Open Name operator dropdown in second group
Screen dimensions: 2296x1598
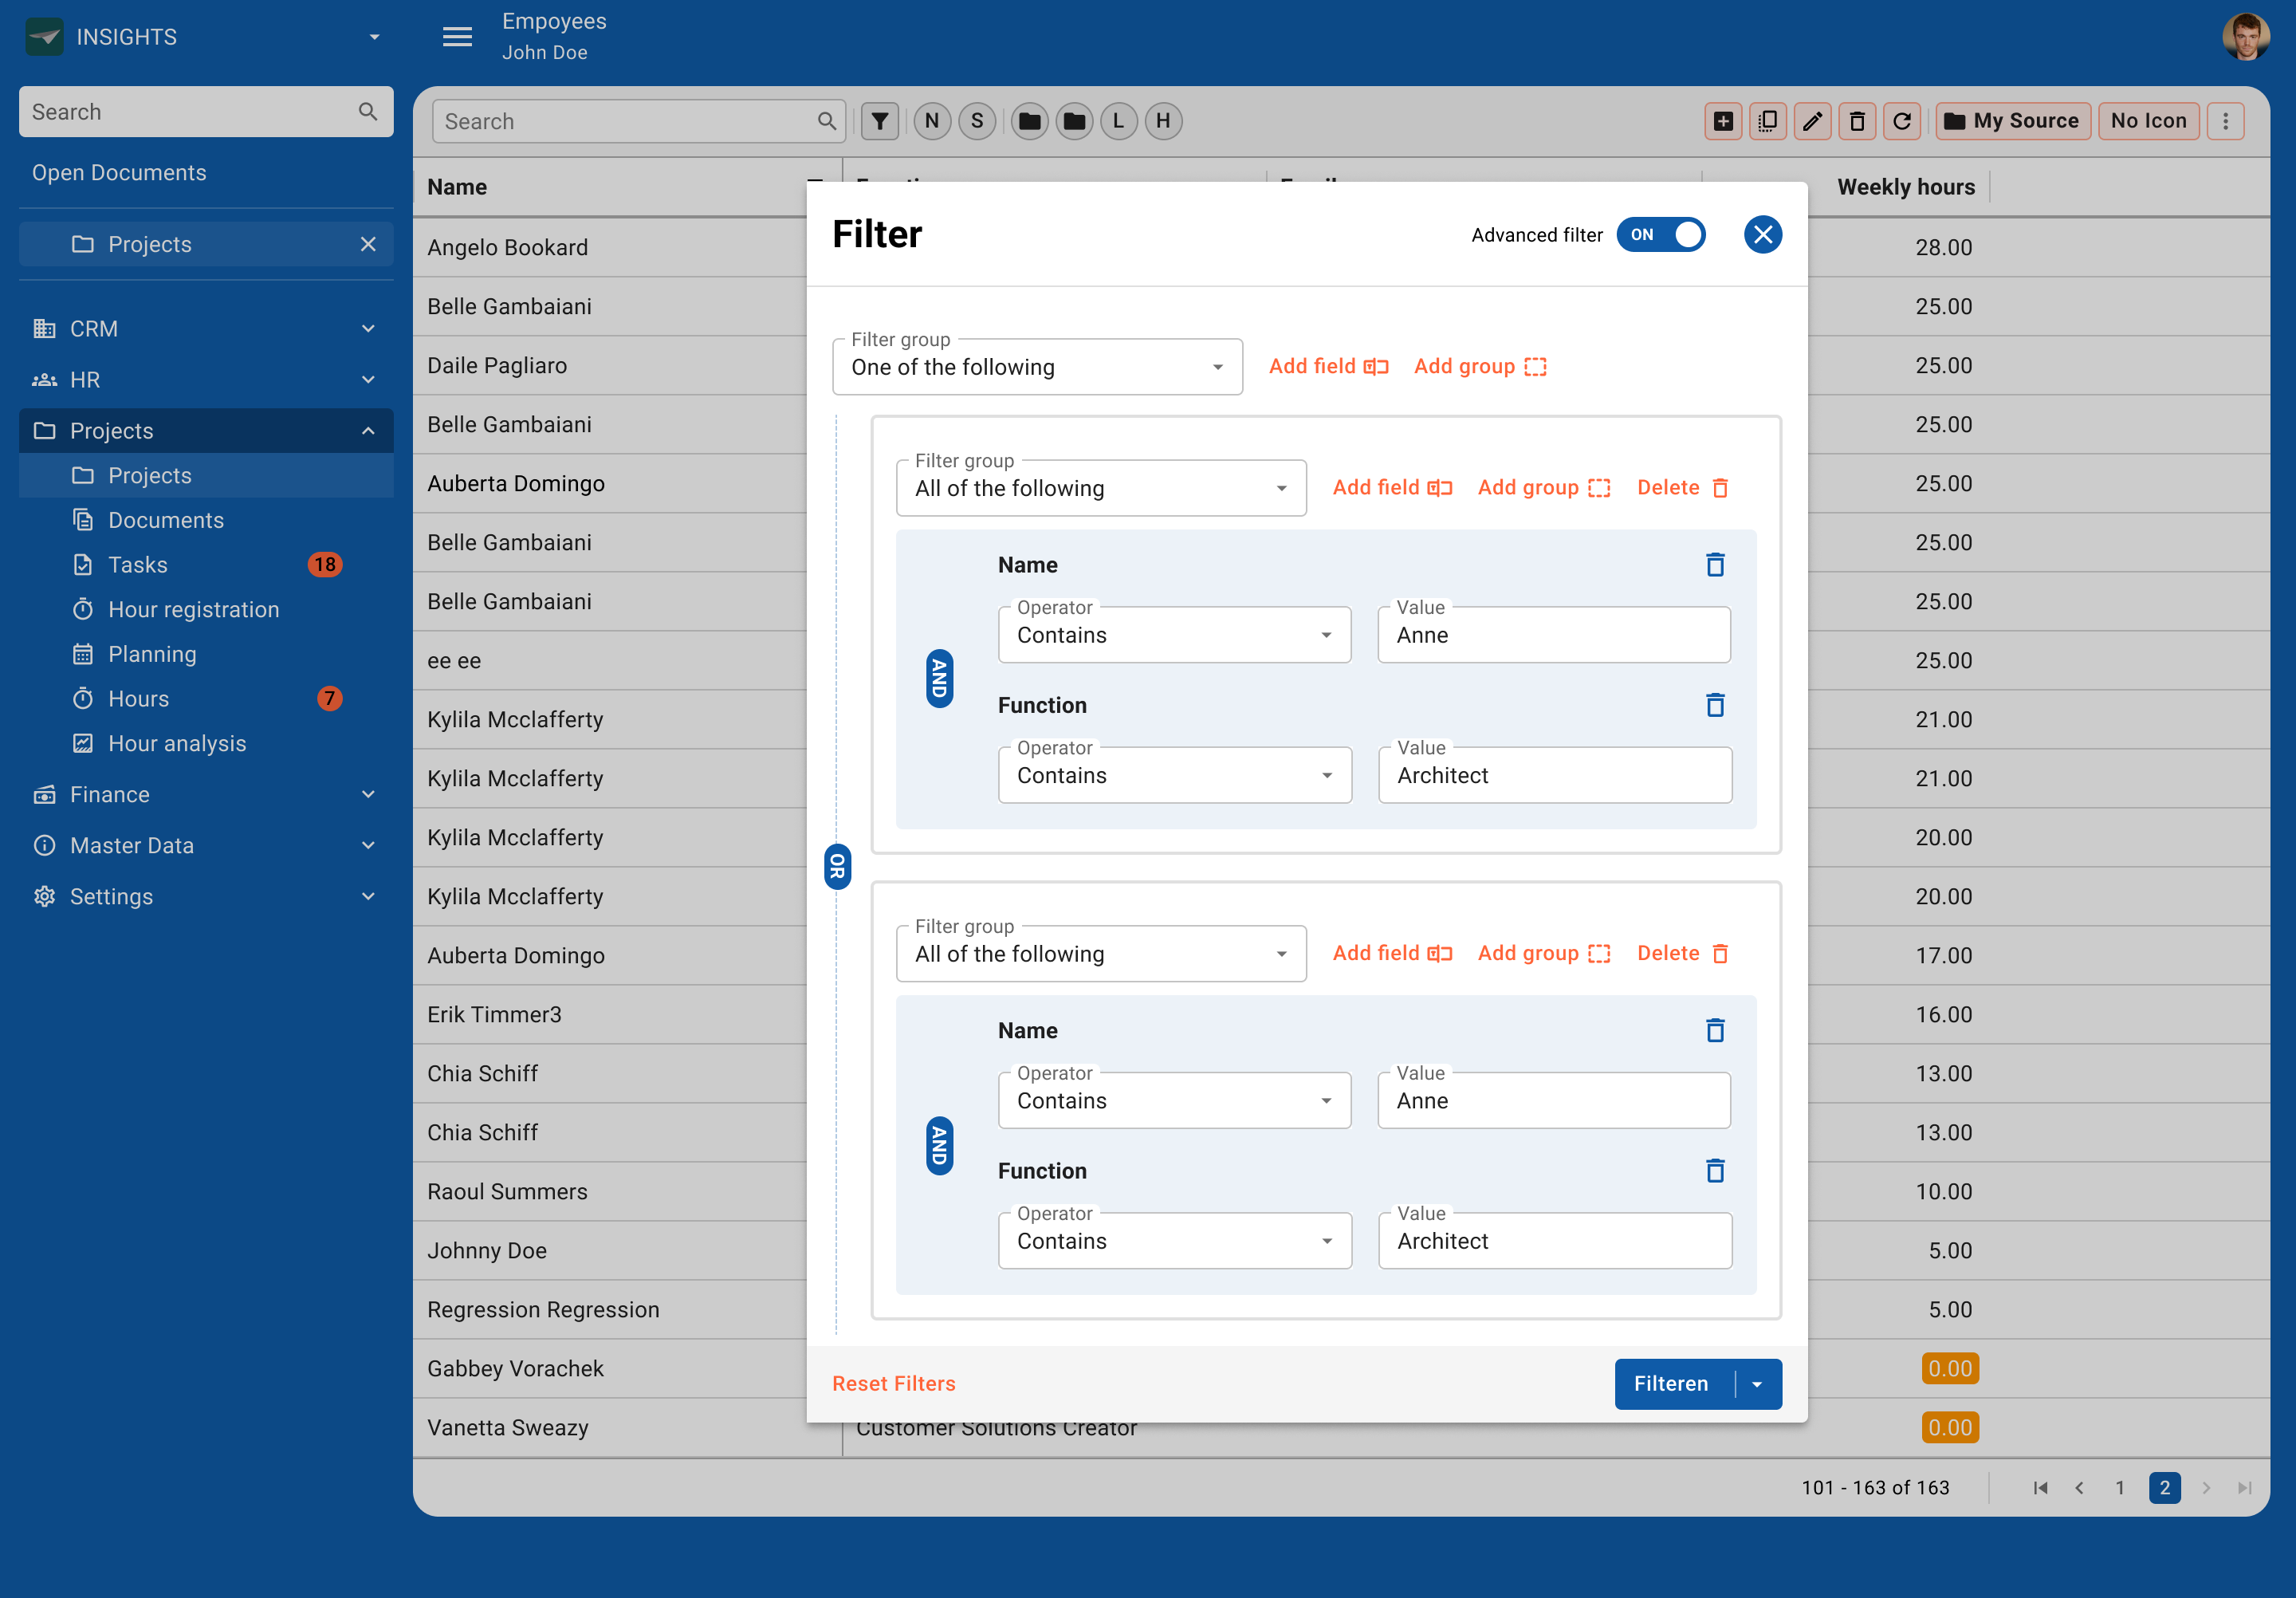tap(1175, 1101)
